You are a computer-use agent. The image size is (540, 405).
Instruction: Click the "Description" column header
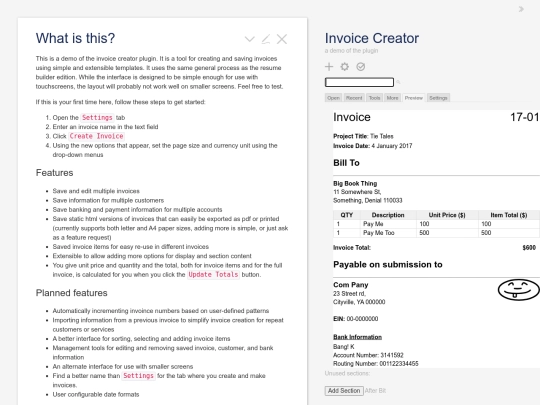pos(388,215)
